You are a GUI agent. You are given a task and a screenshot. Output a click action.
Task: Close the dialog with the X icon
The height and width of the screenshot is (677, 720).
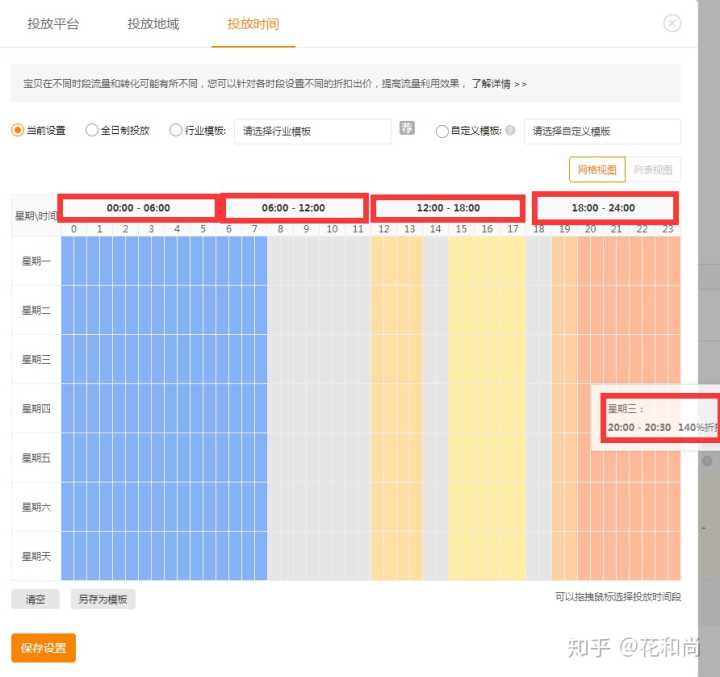[672, 23]
